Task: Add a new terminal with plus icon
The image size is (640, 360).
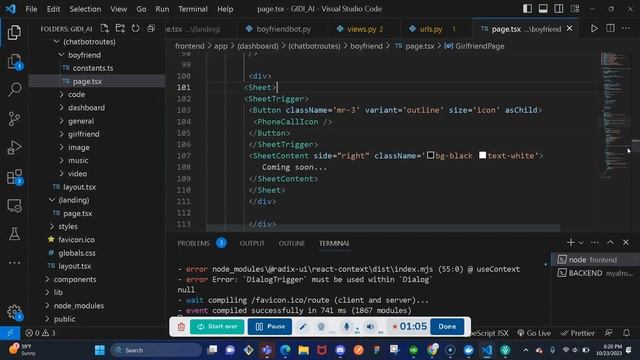Action: [571, 242]
